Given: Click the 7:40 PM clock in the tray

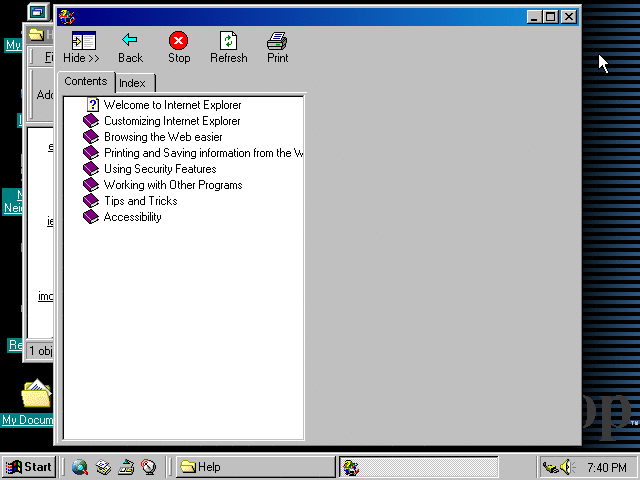Looking at the screenshot, I should tap(606, 467).
